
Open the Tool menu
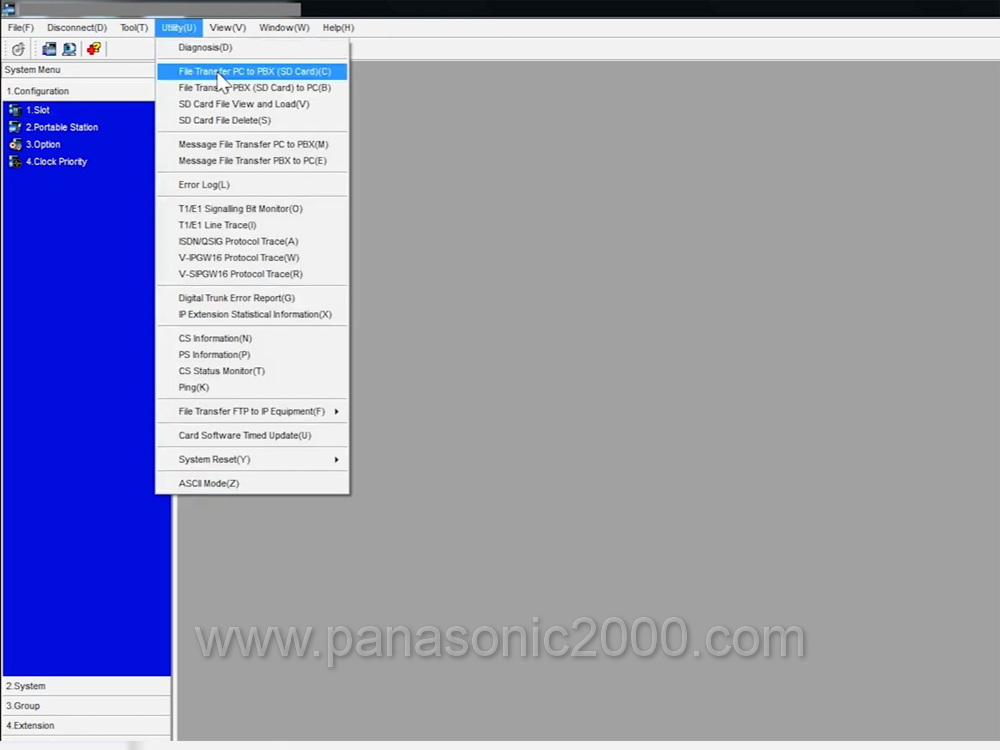pyautogui.click(x=134, y=28)
